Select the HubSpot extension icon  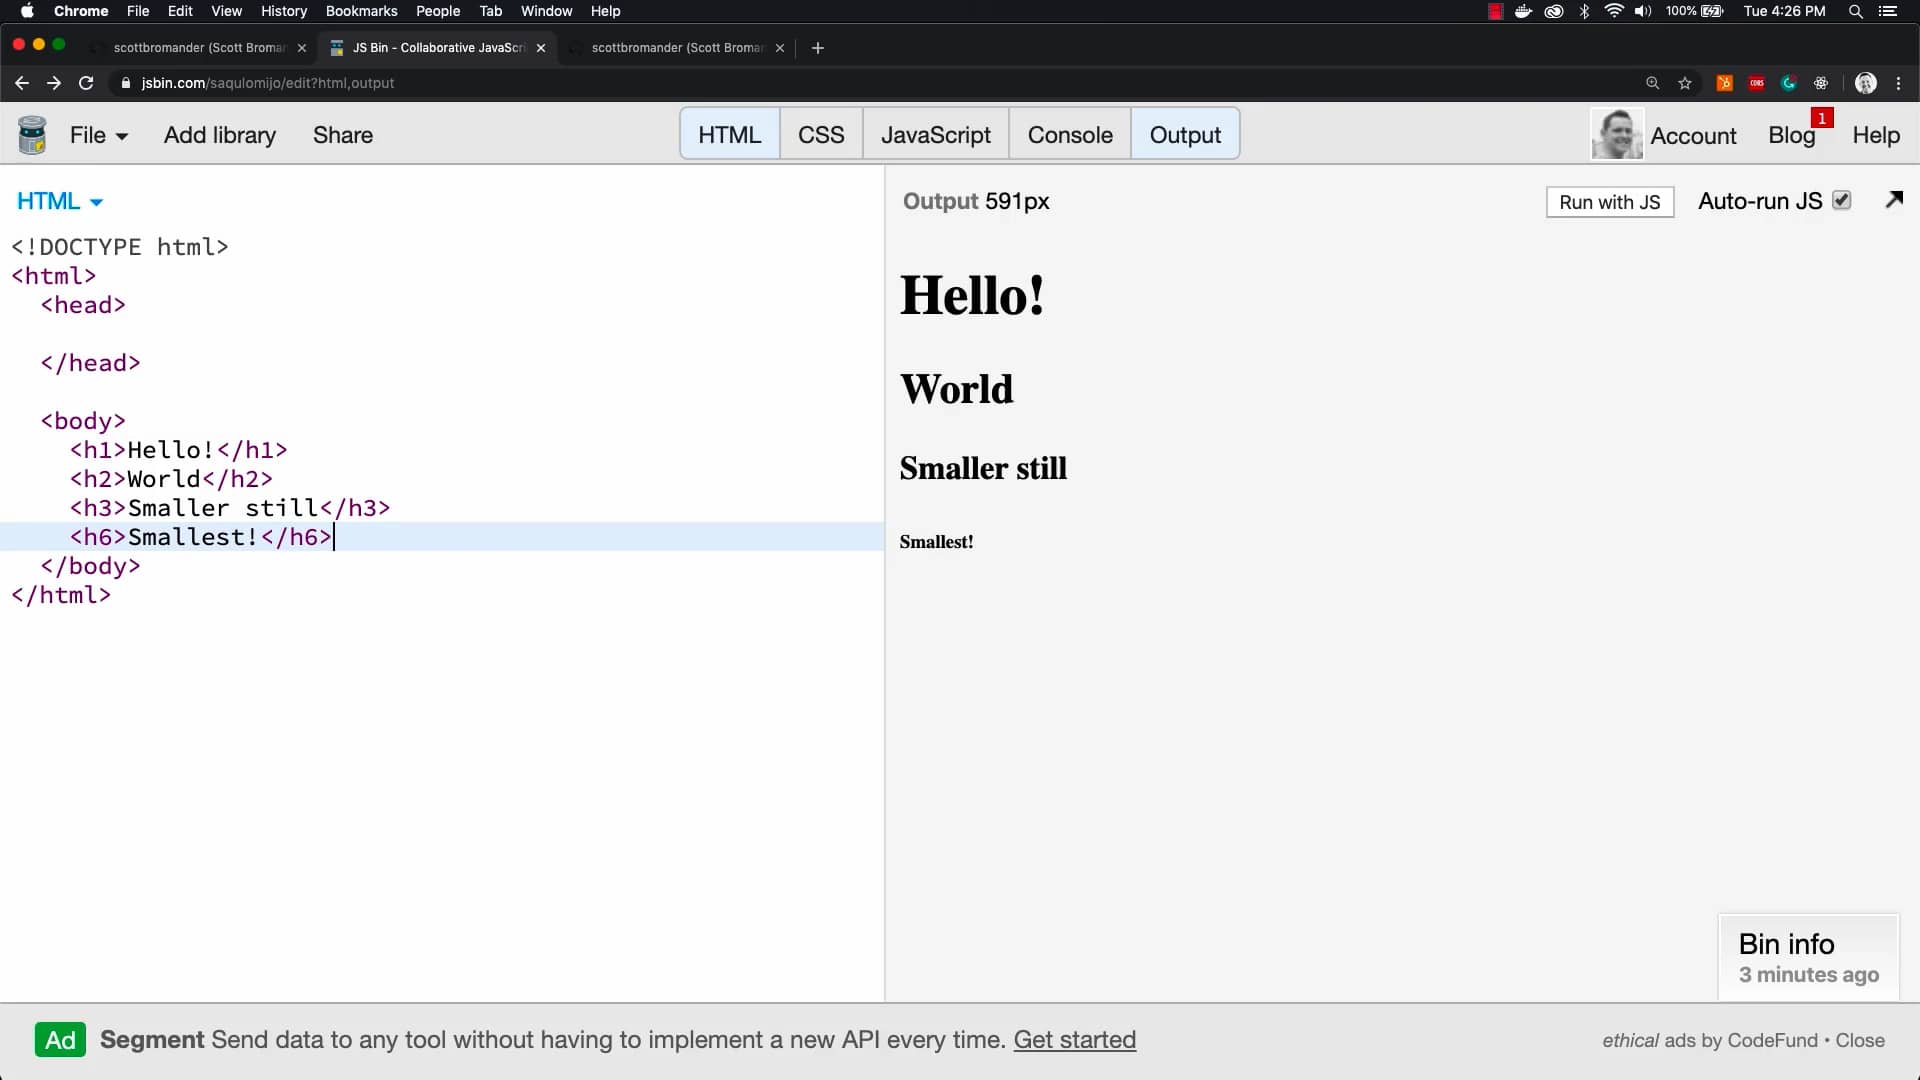pyautogui.click(x=1724, y=83)
